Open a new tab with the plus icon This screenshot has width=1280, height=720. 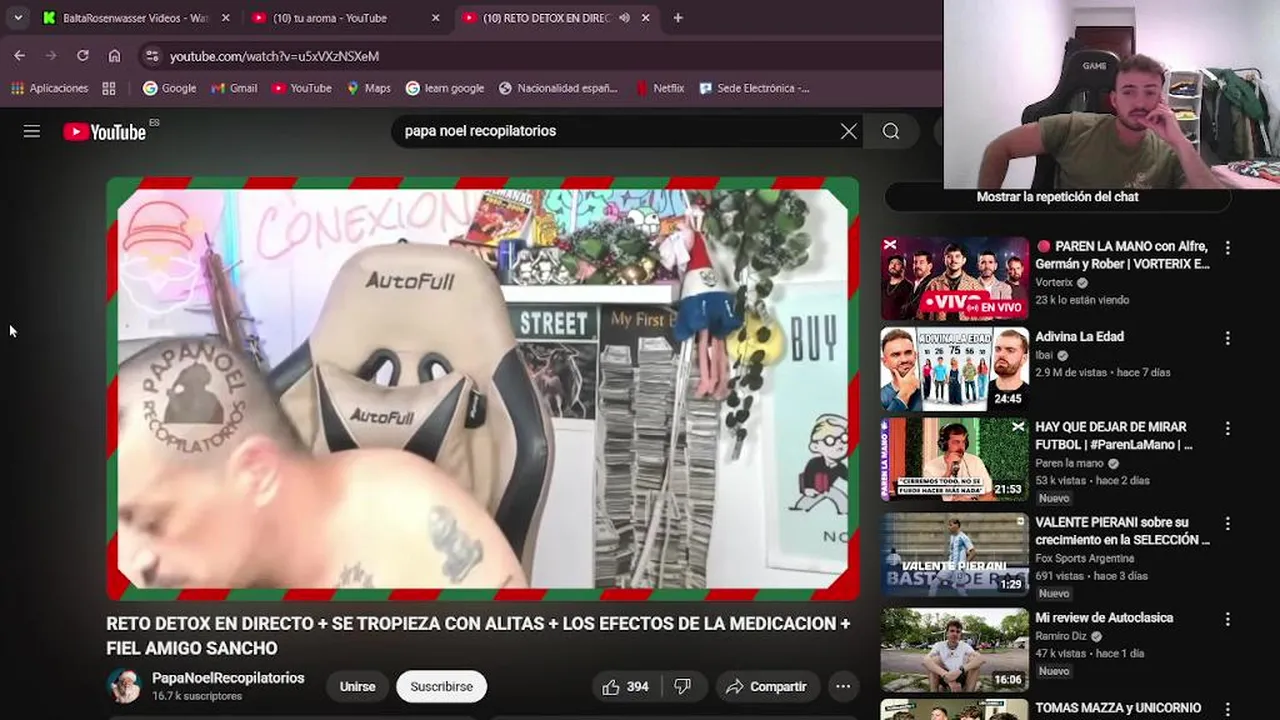pos(678,18)
